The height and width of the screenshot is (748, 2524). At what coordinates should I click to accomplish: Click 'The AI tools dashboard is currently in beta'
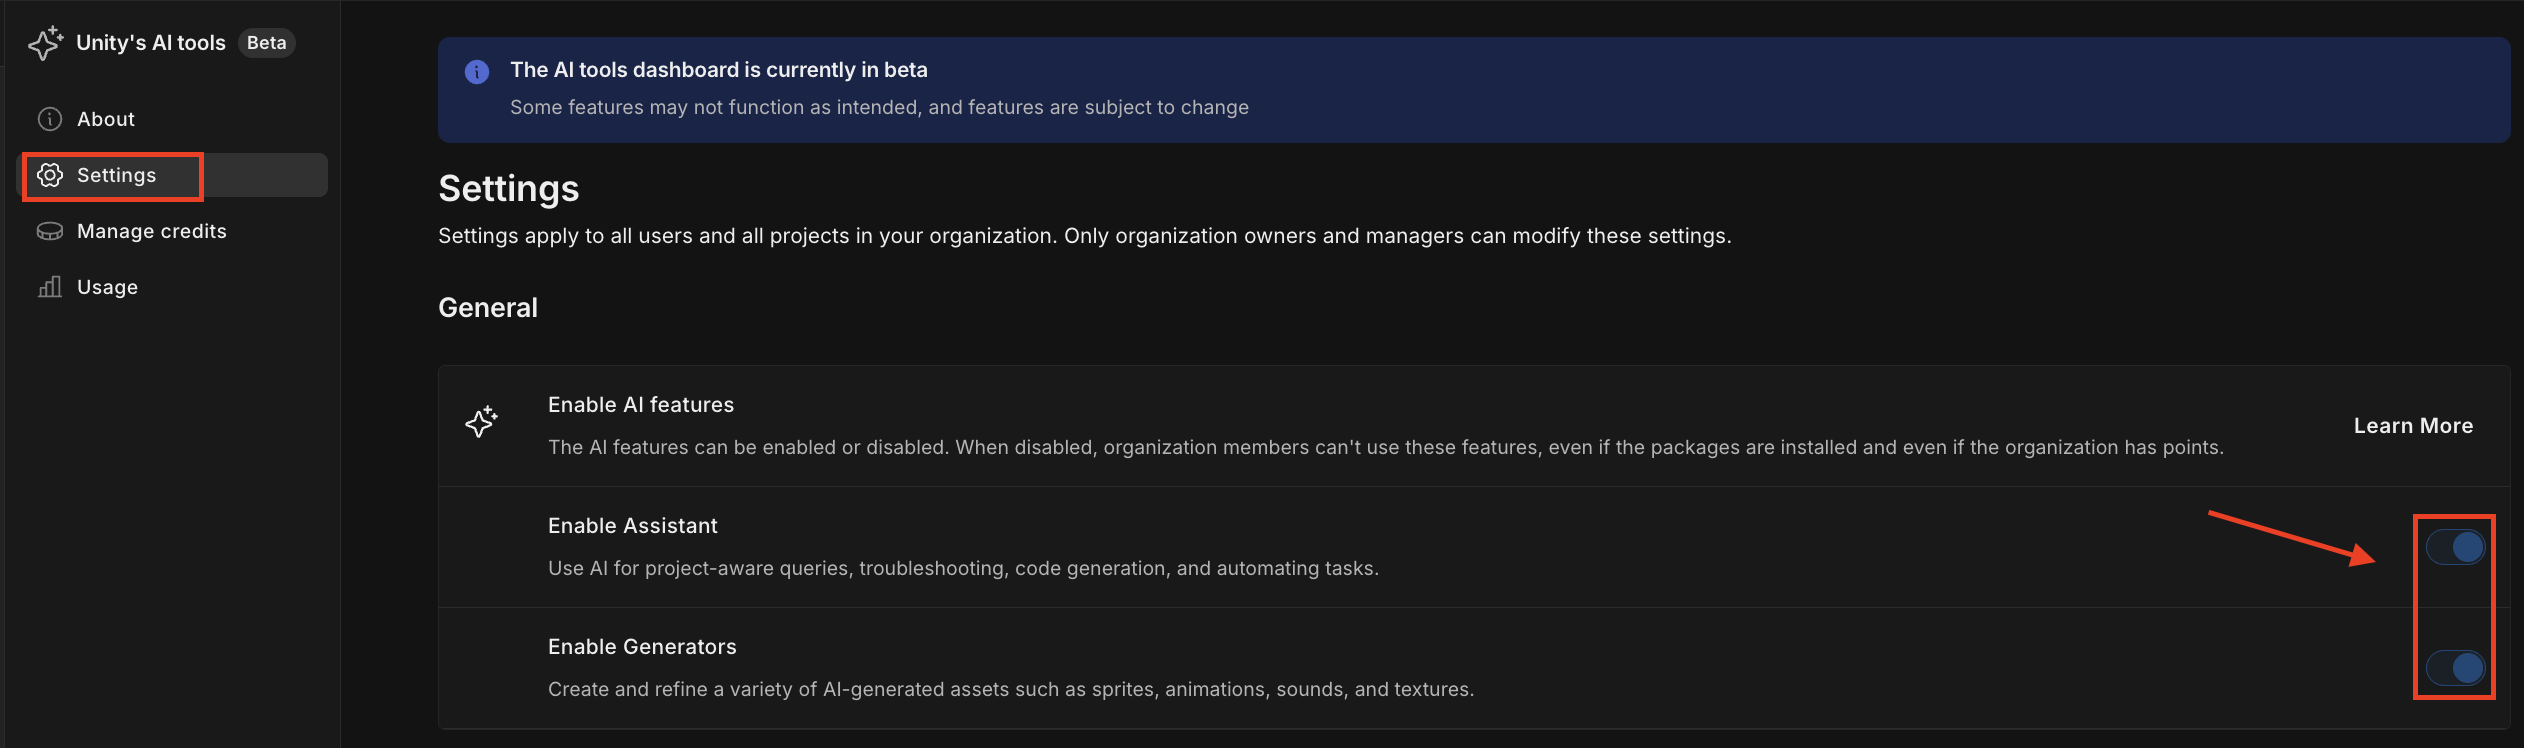tap(719, 70)
